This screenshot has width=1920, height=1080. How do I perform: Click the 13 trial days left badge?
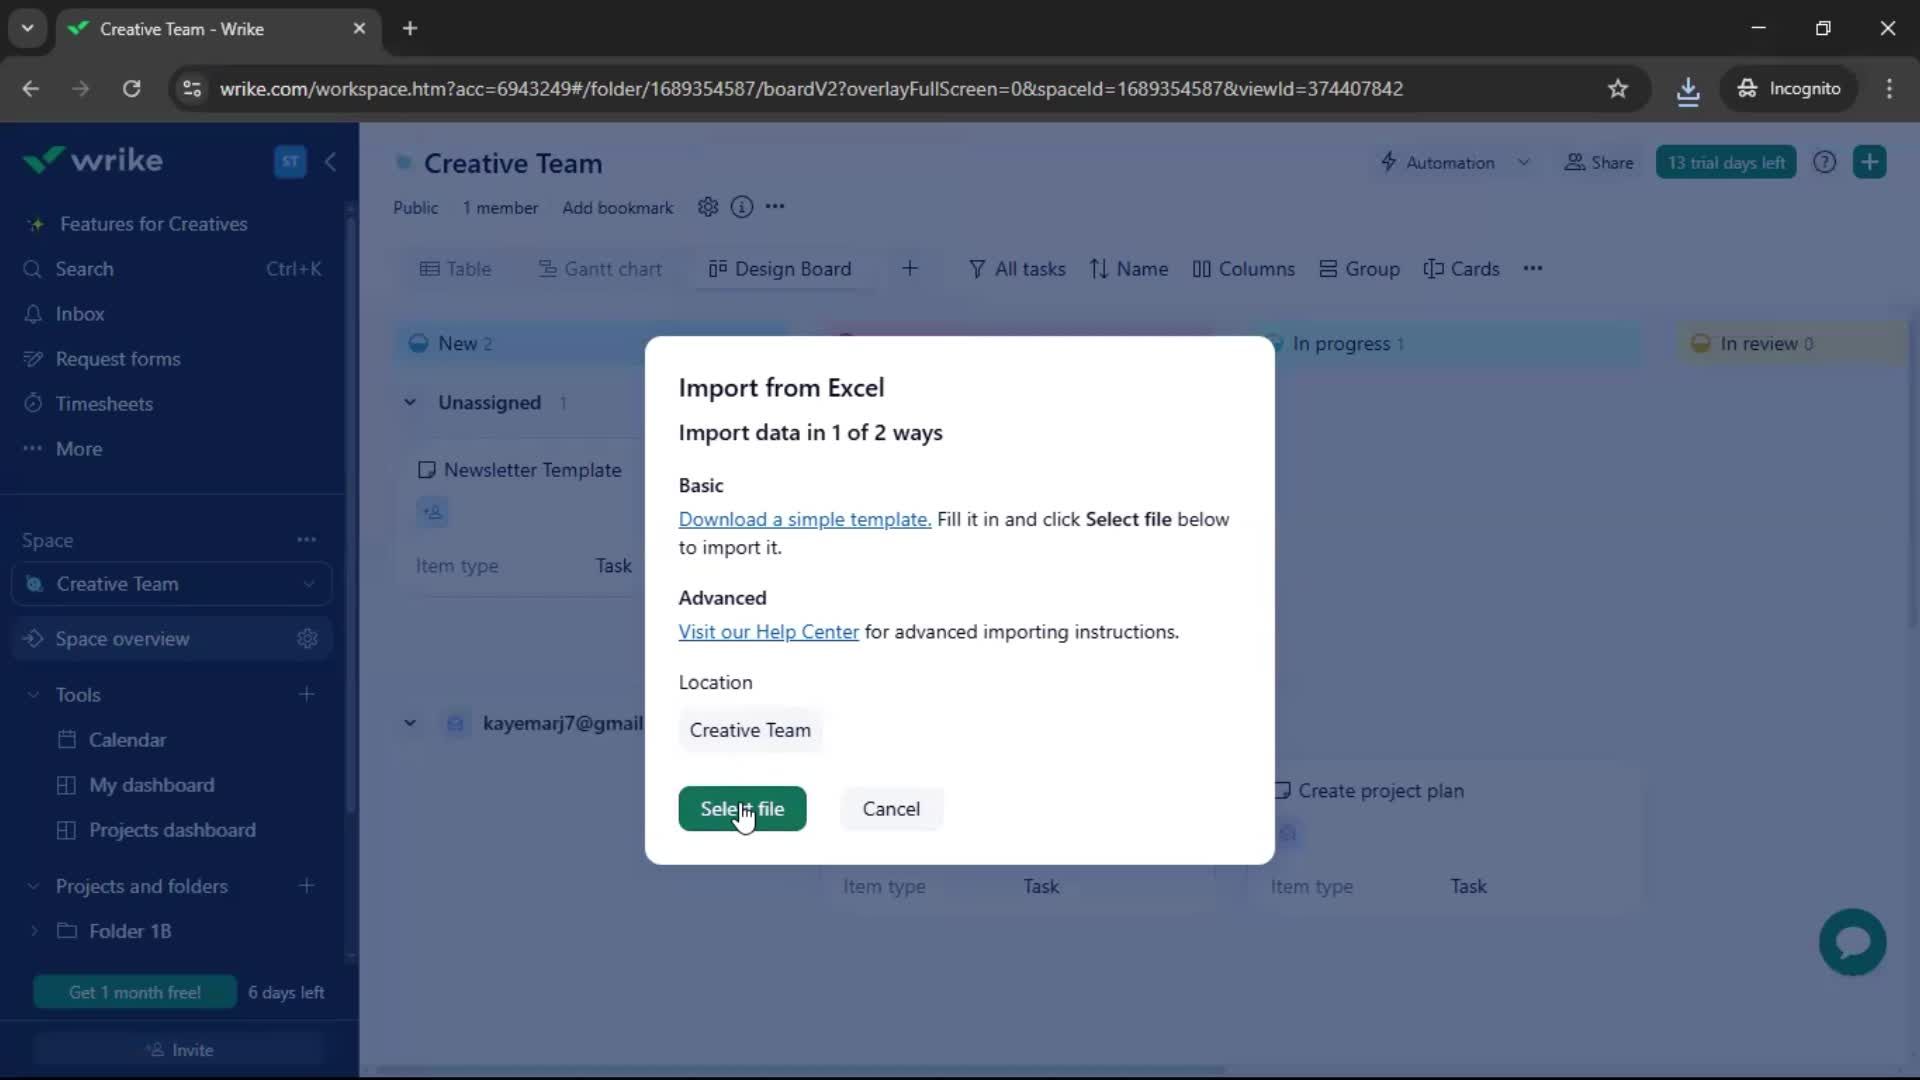[x=1726, y=162]
